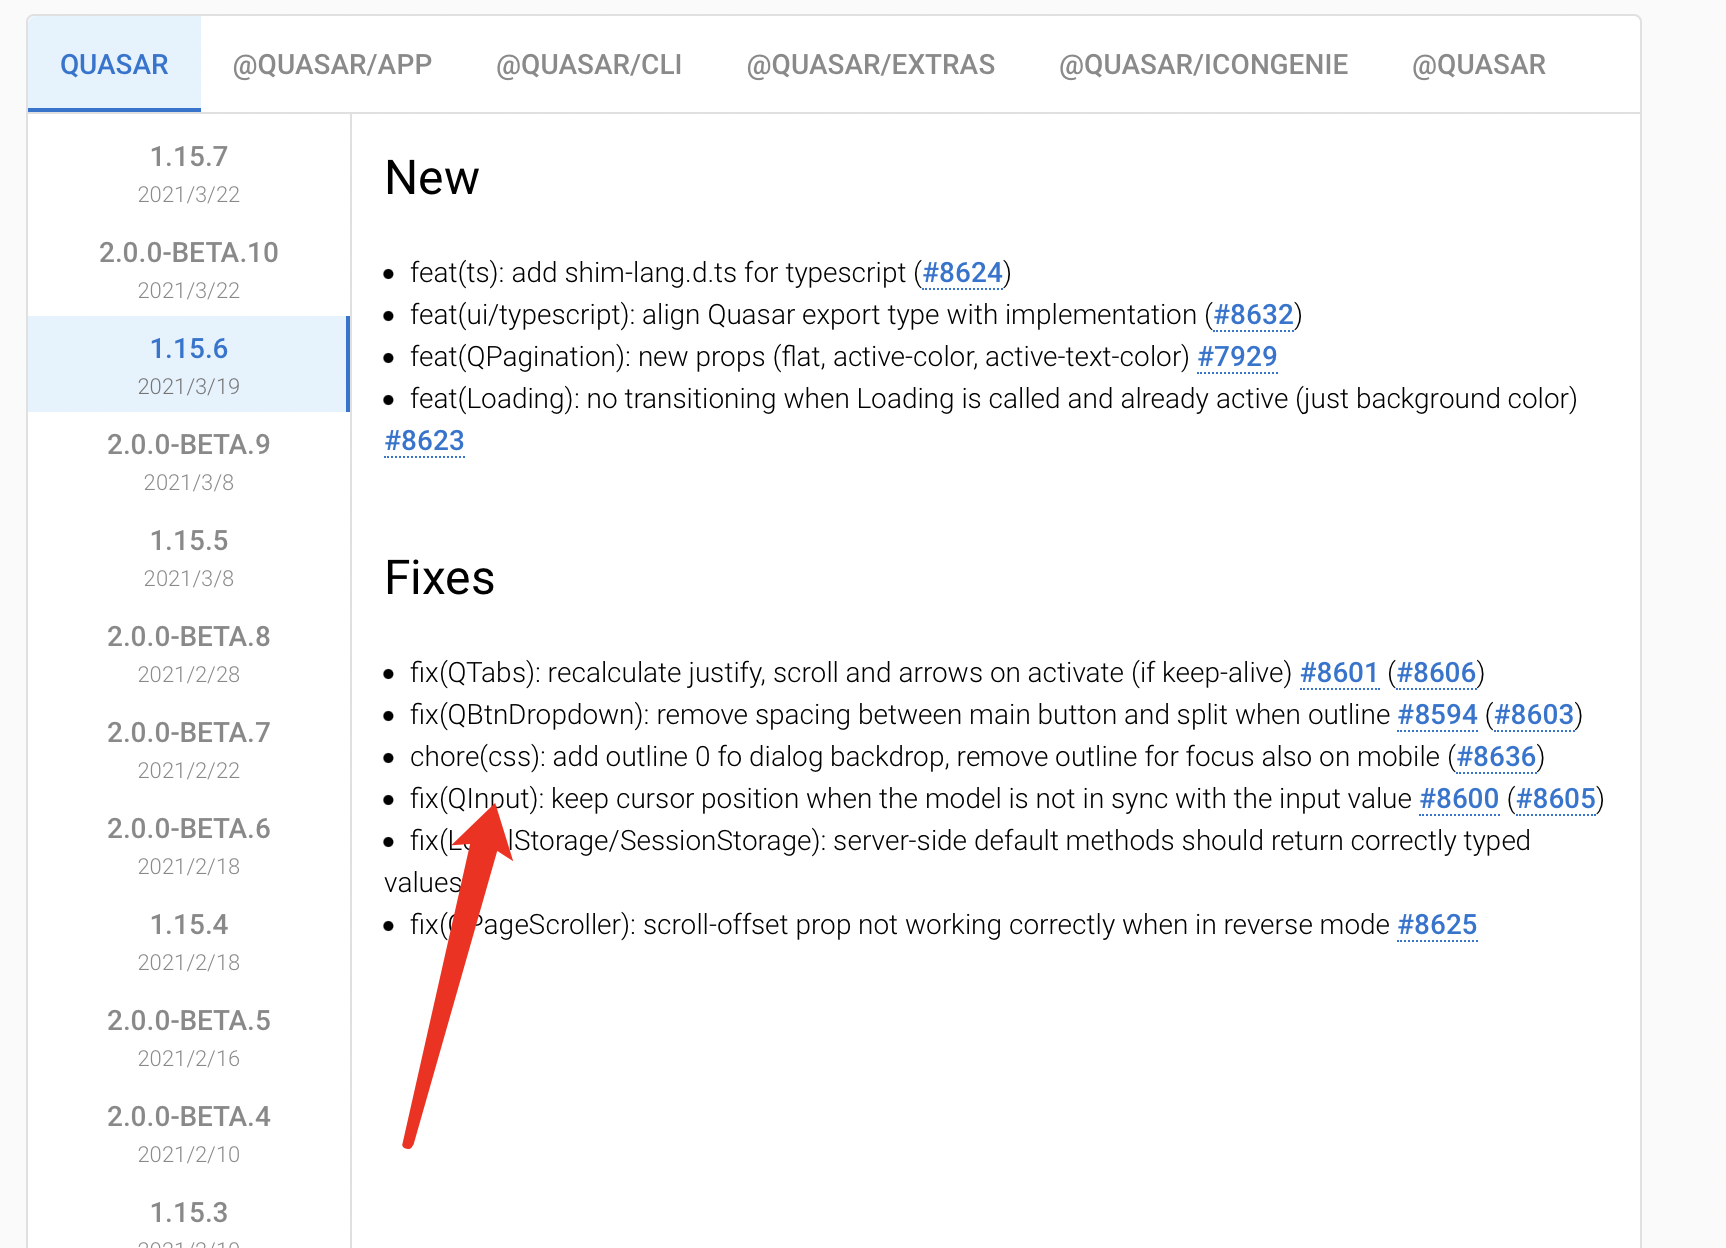
Task: Follow link #8606 next to #8601
Action: pyautogui.click(x=1438, y=672)
